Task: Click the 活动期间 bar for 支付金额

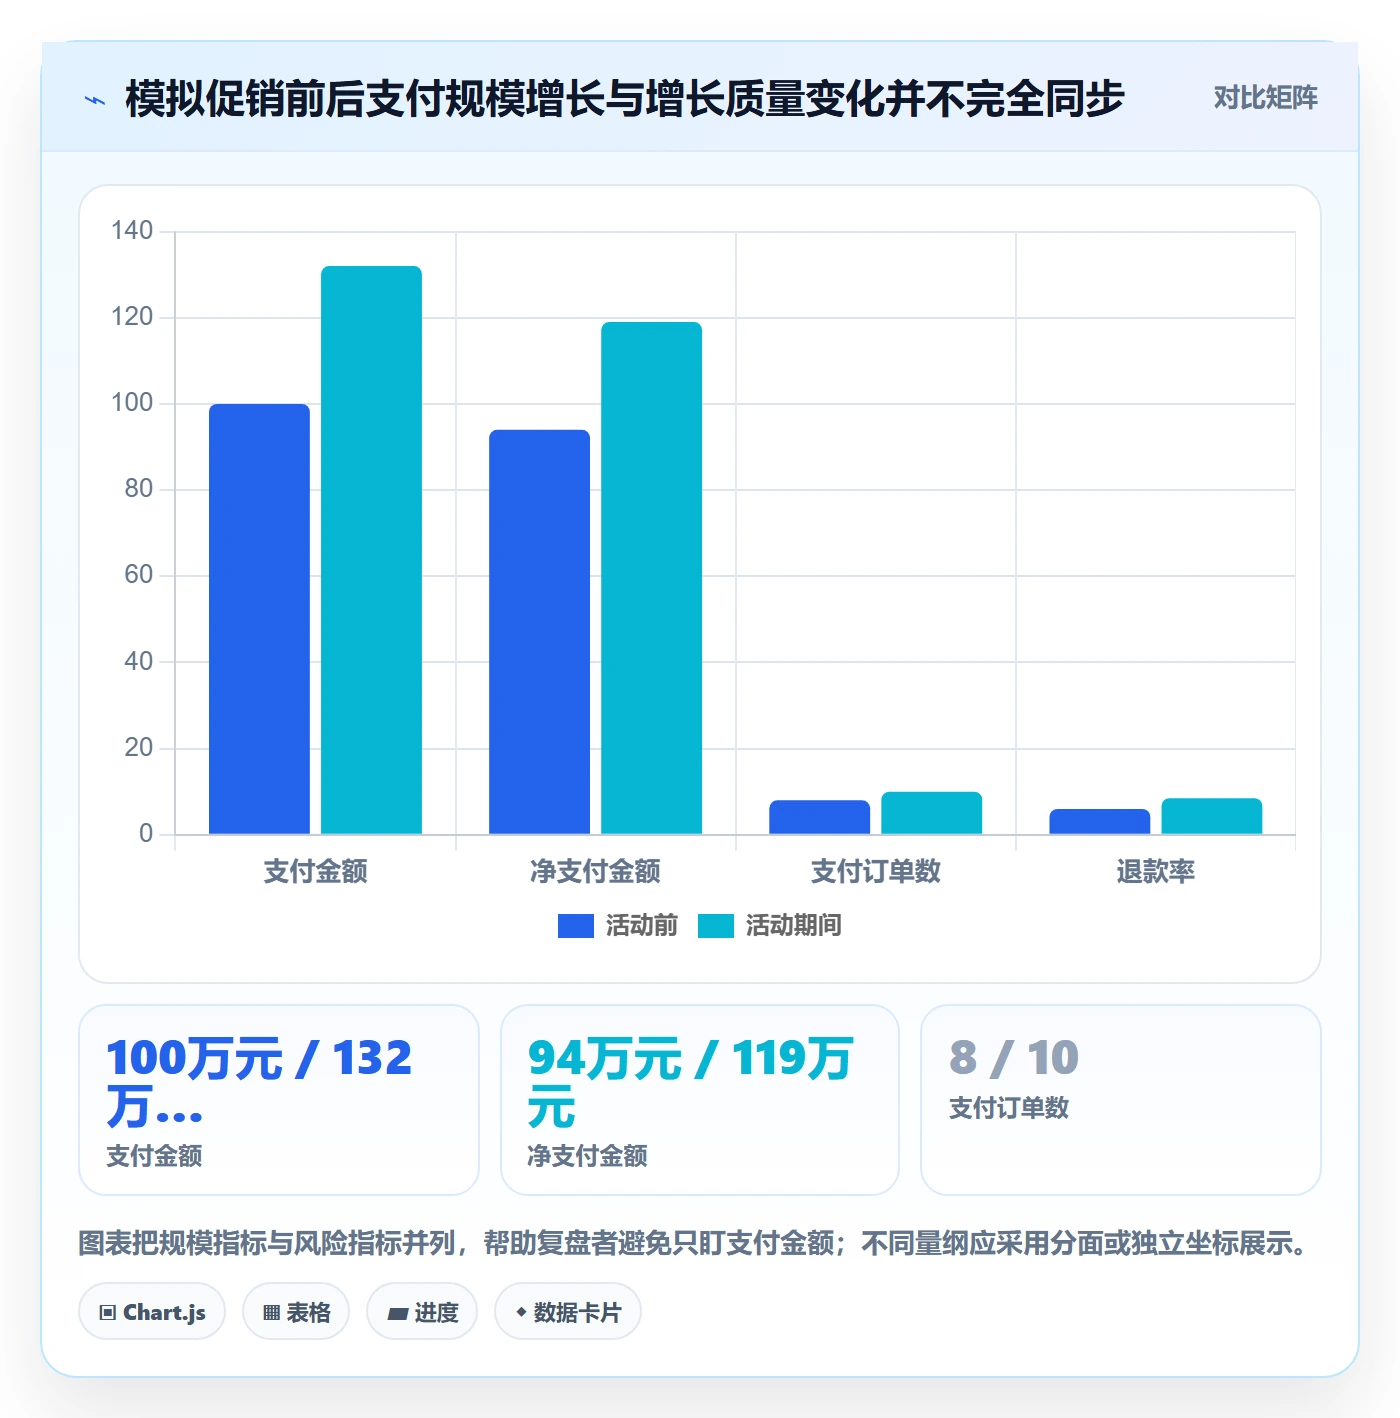Action: (x=371, y=550)
